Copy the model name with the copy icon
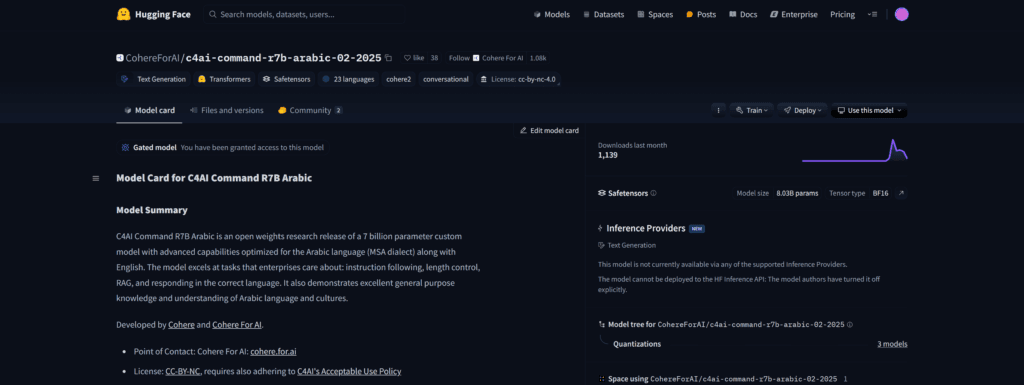The height and width of the screenshot is (385, 1024). coord(389,58)
